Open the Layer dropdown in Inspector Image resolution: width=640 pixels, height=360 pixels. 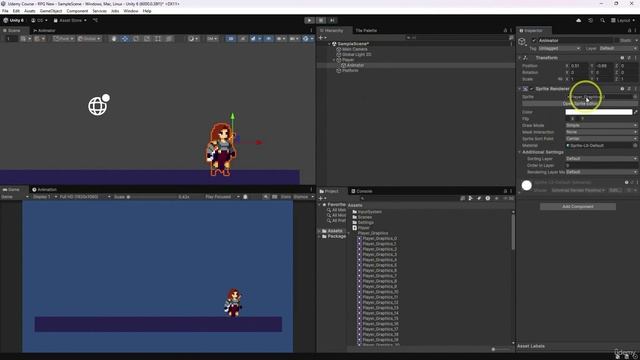[x=618, y=49]
